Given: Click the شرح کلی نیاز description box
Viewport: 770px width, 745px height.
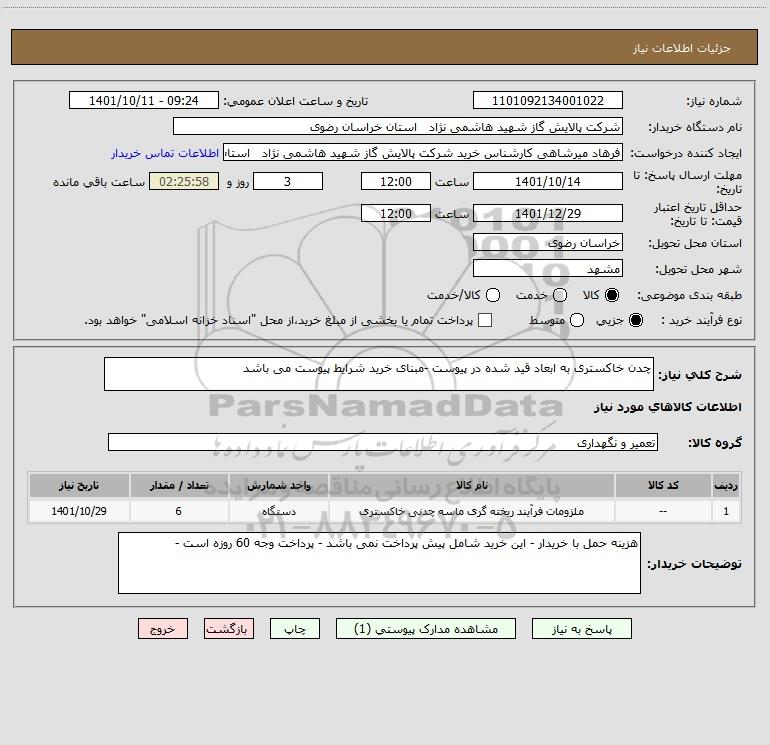Looking at the screenshot, I should (x=379, y=374).
